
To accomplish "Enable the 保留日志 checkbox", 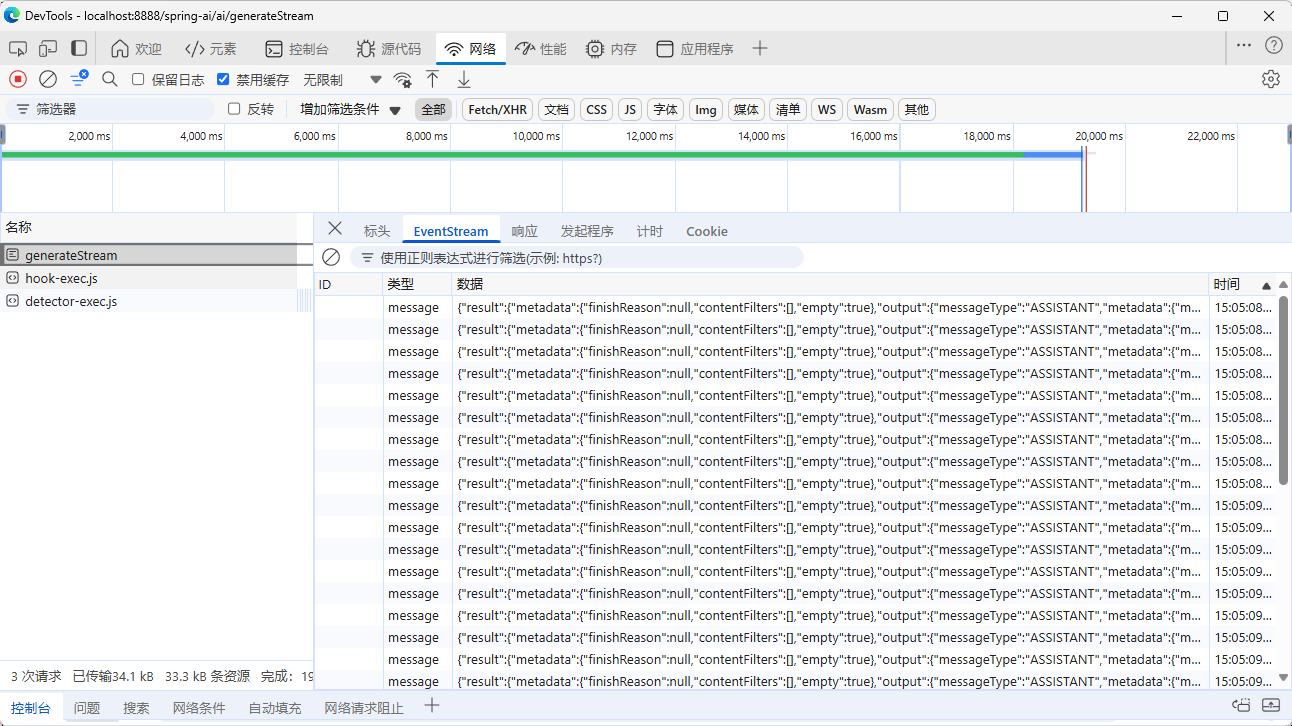I will (x=138, y=79).
